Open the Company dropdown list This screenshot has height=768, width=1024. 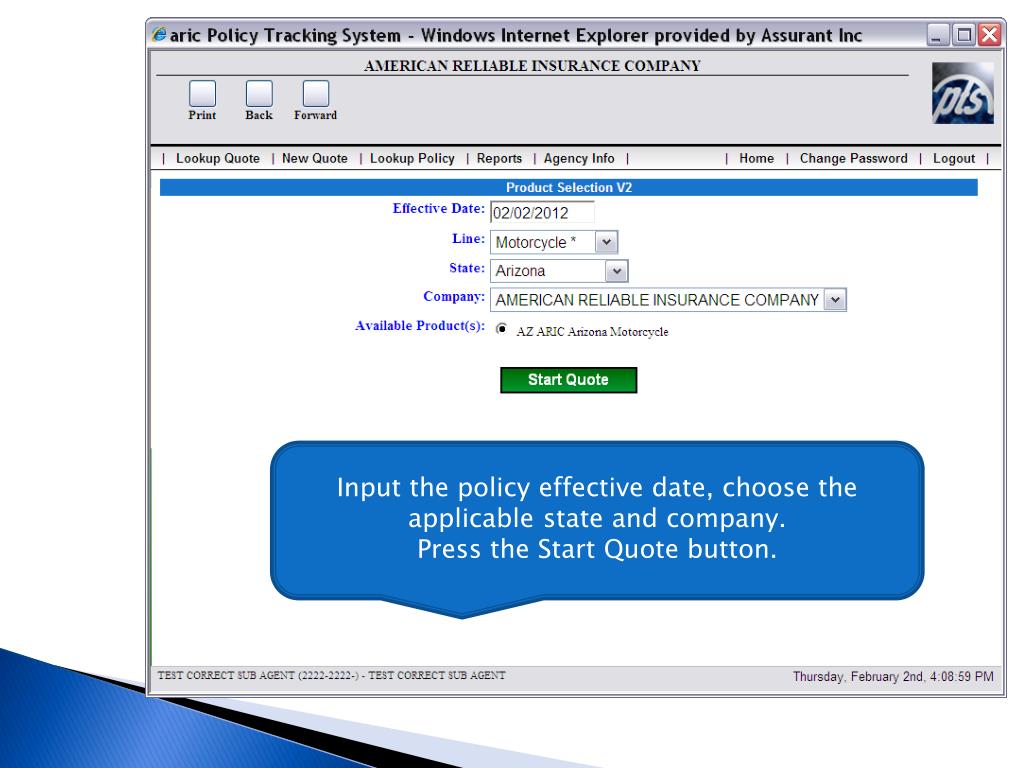[668, 300]
